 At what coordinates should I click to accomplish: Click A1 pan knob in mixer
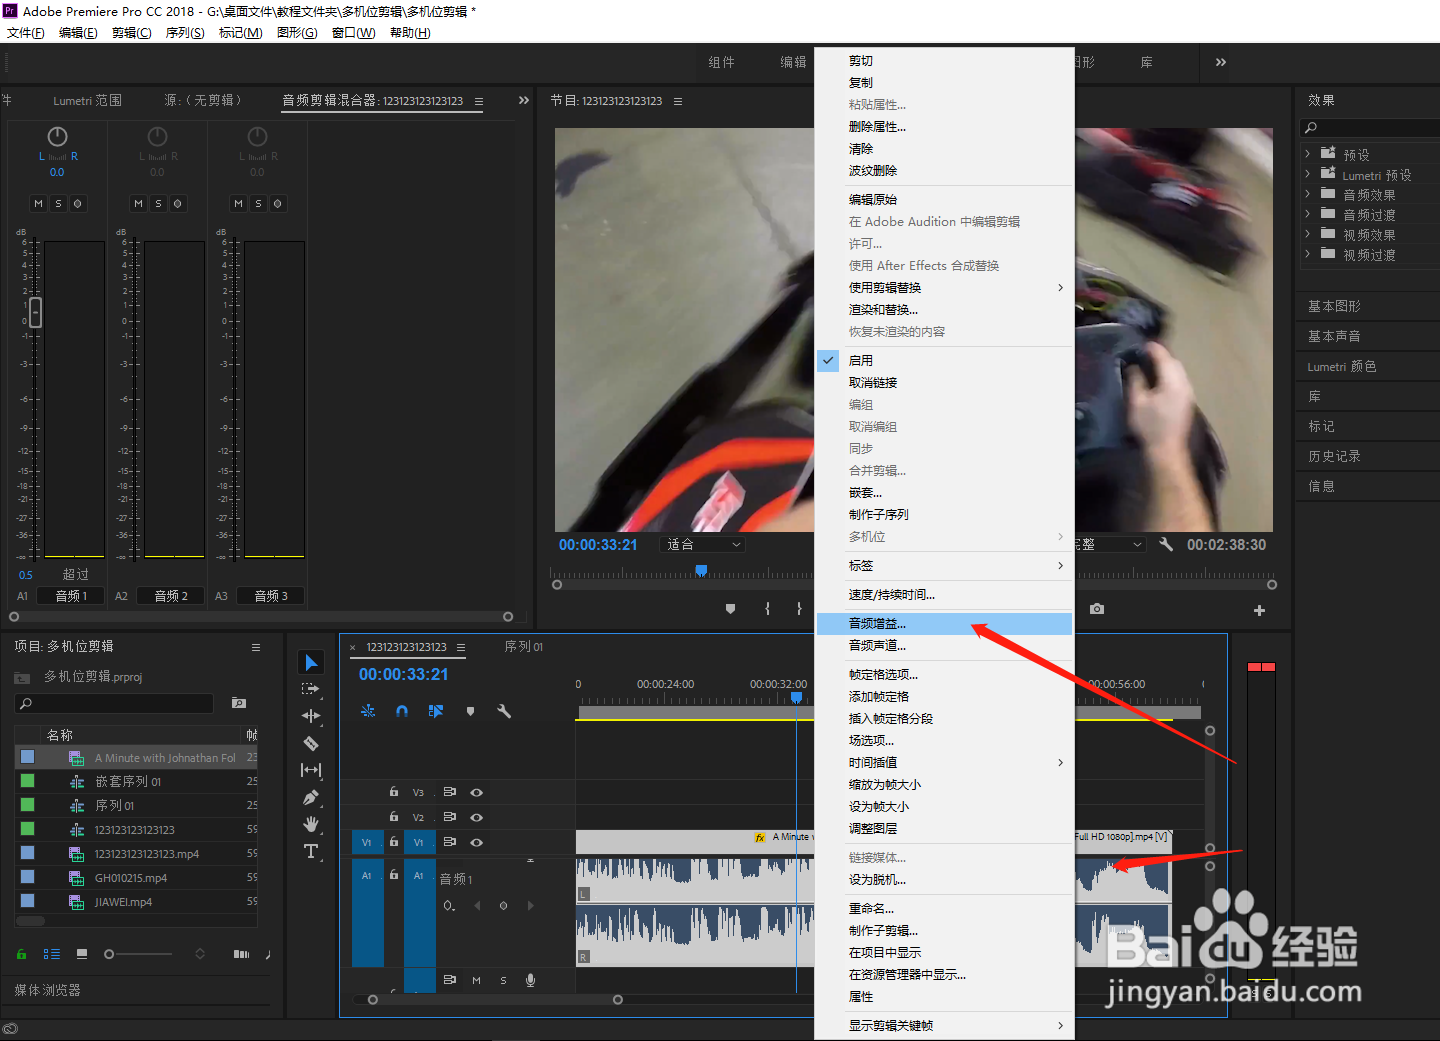(x=57, y=136)
